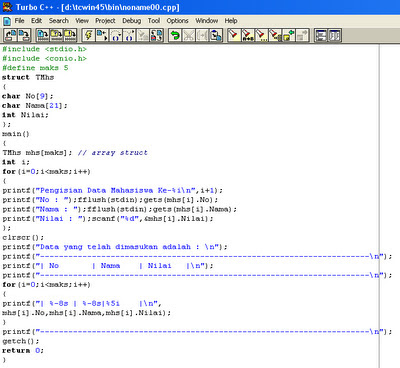Click the second file save toolbar icon
This screenshot has width=400, height=368.
point(56,35)
